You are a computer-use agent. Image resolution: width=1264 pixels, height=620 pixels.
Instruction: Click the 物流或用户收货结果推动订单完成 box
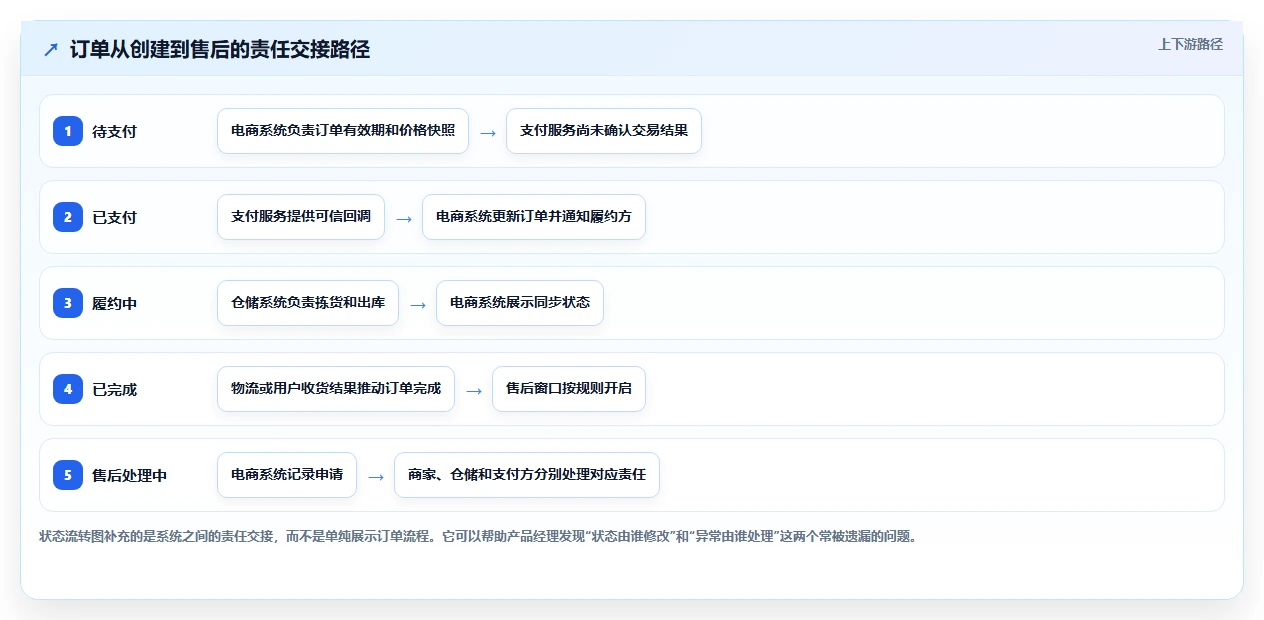click(x=336, y=389)
